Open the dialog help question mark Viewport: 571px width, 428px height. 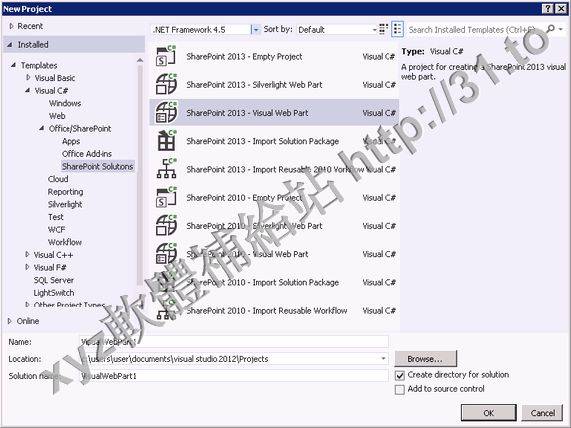click(x=548, y=9)
